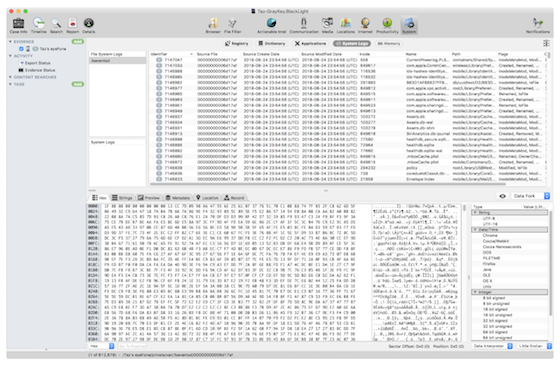Select the .fseventsd entry under File System Logs
The height and width of the screenshot is (367, 560).
coord(117,60)
